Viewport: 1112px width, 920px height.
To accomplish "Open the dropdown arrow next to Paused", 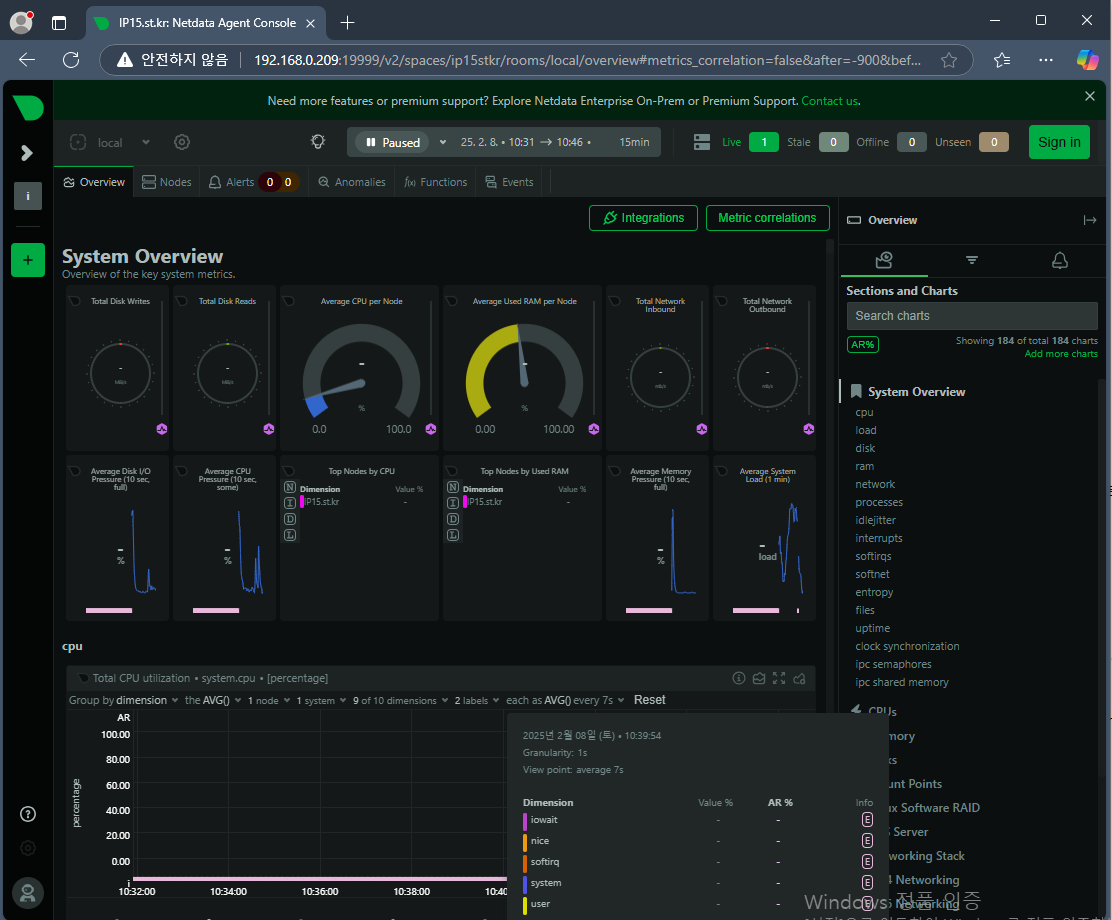I will (443, 143).
